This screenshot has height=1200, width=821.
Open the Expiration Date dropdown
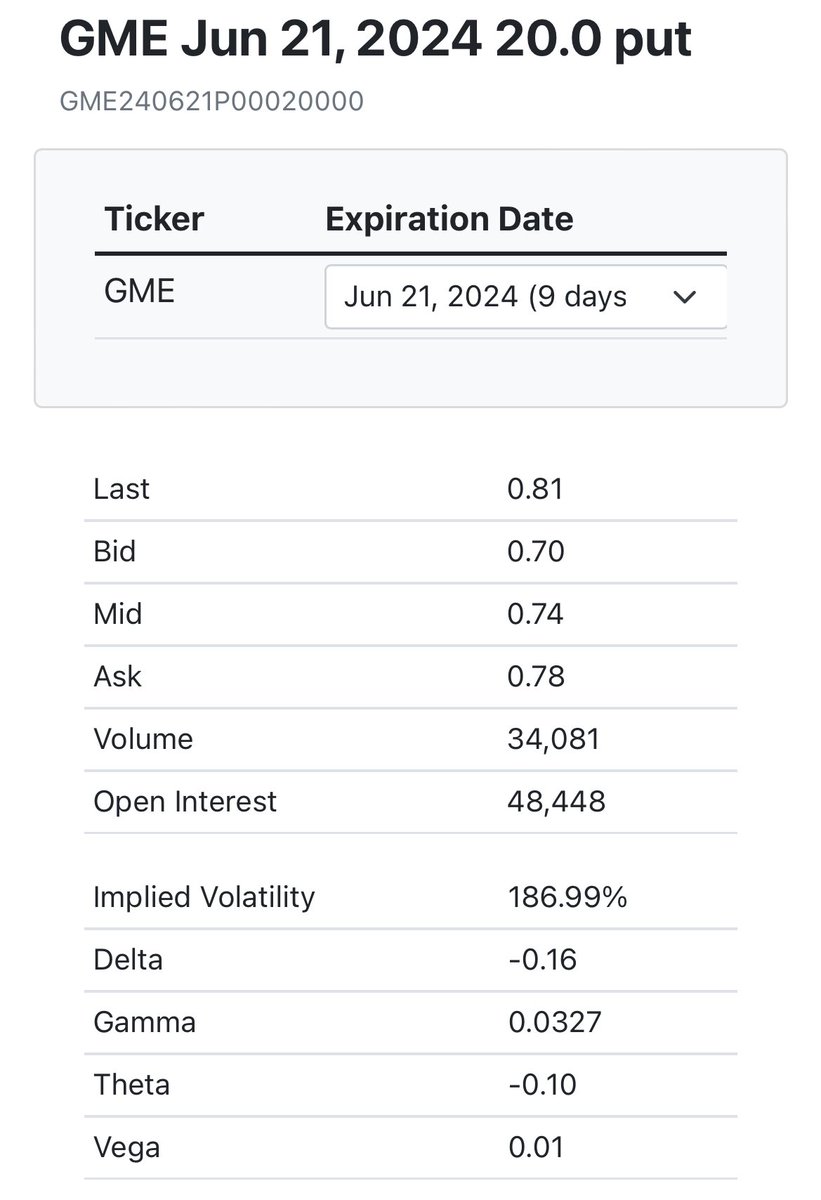(x=525, y=297)
